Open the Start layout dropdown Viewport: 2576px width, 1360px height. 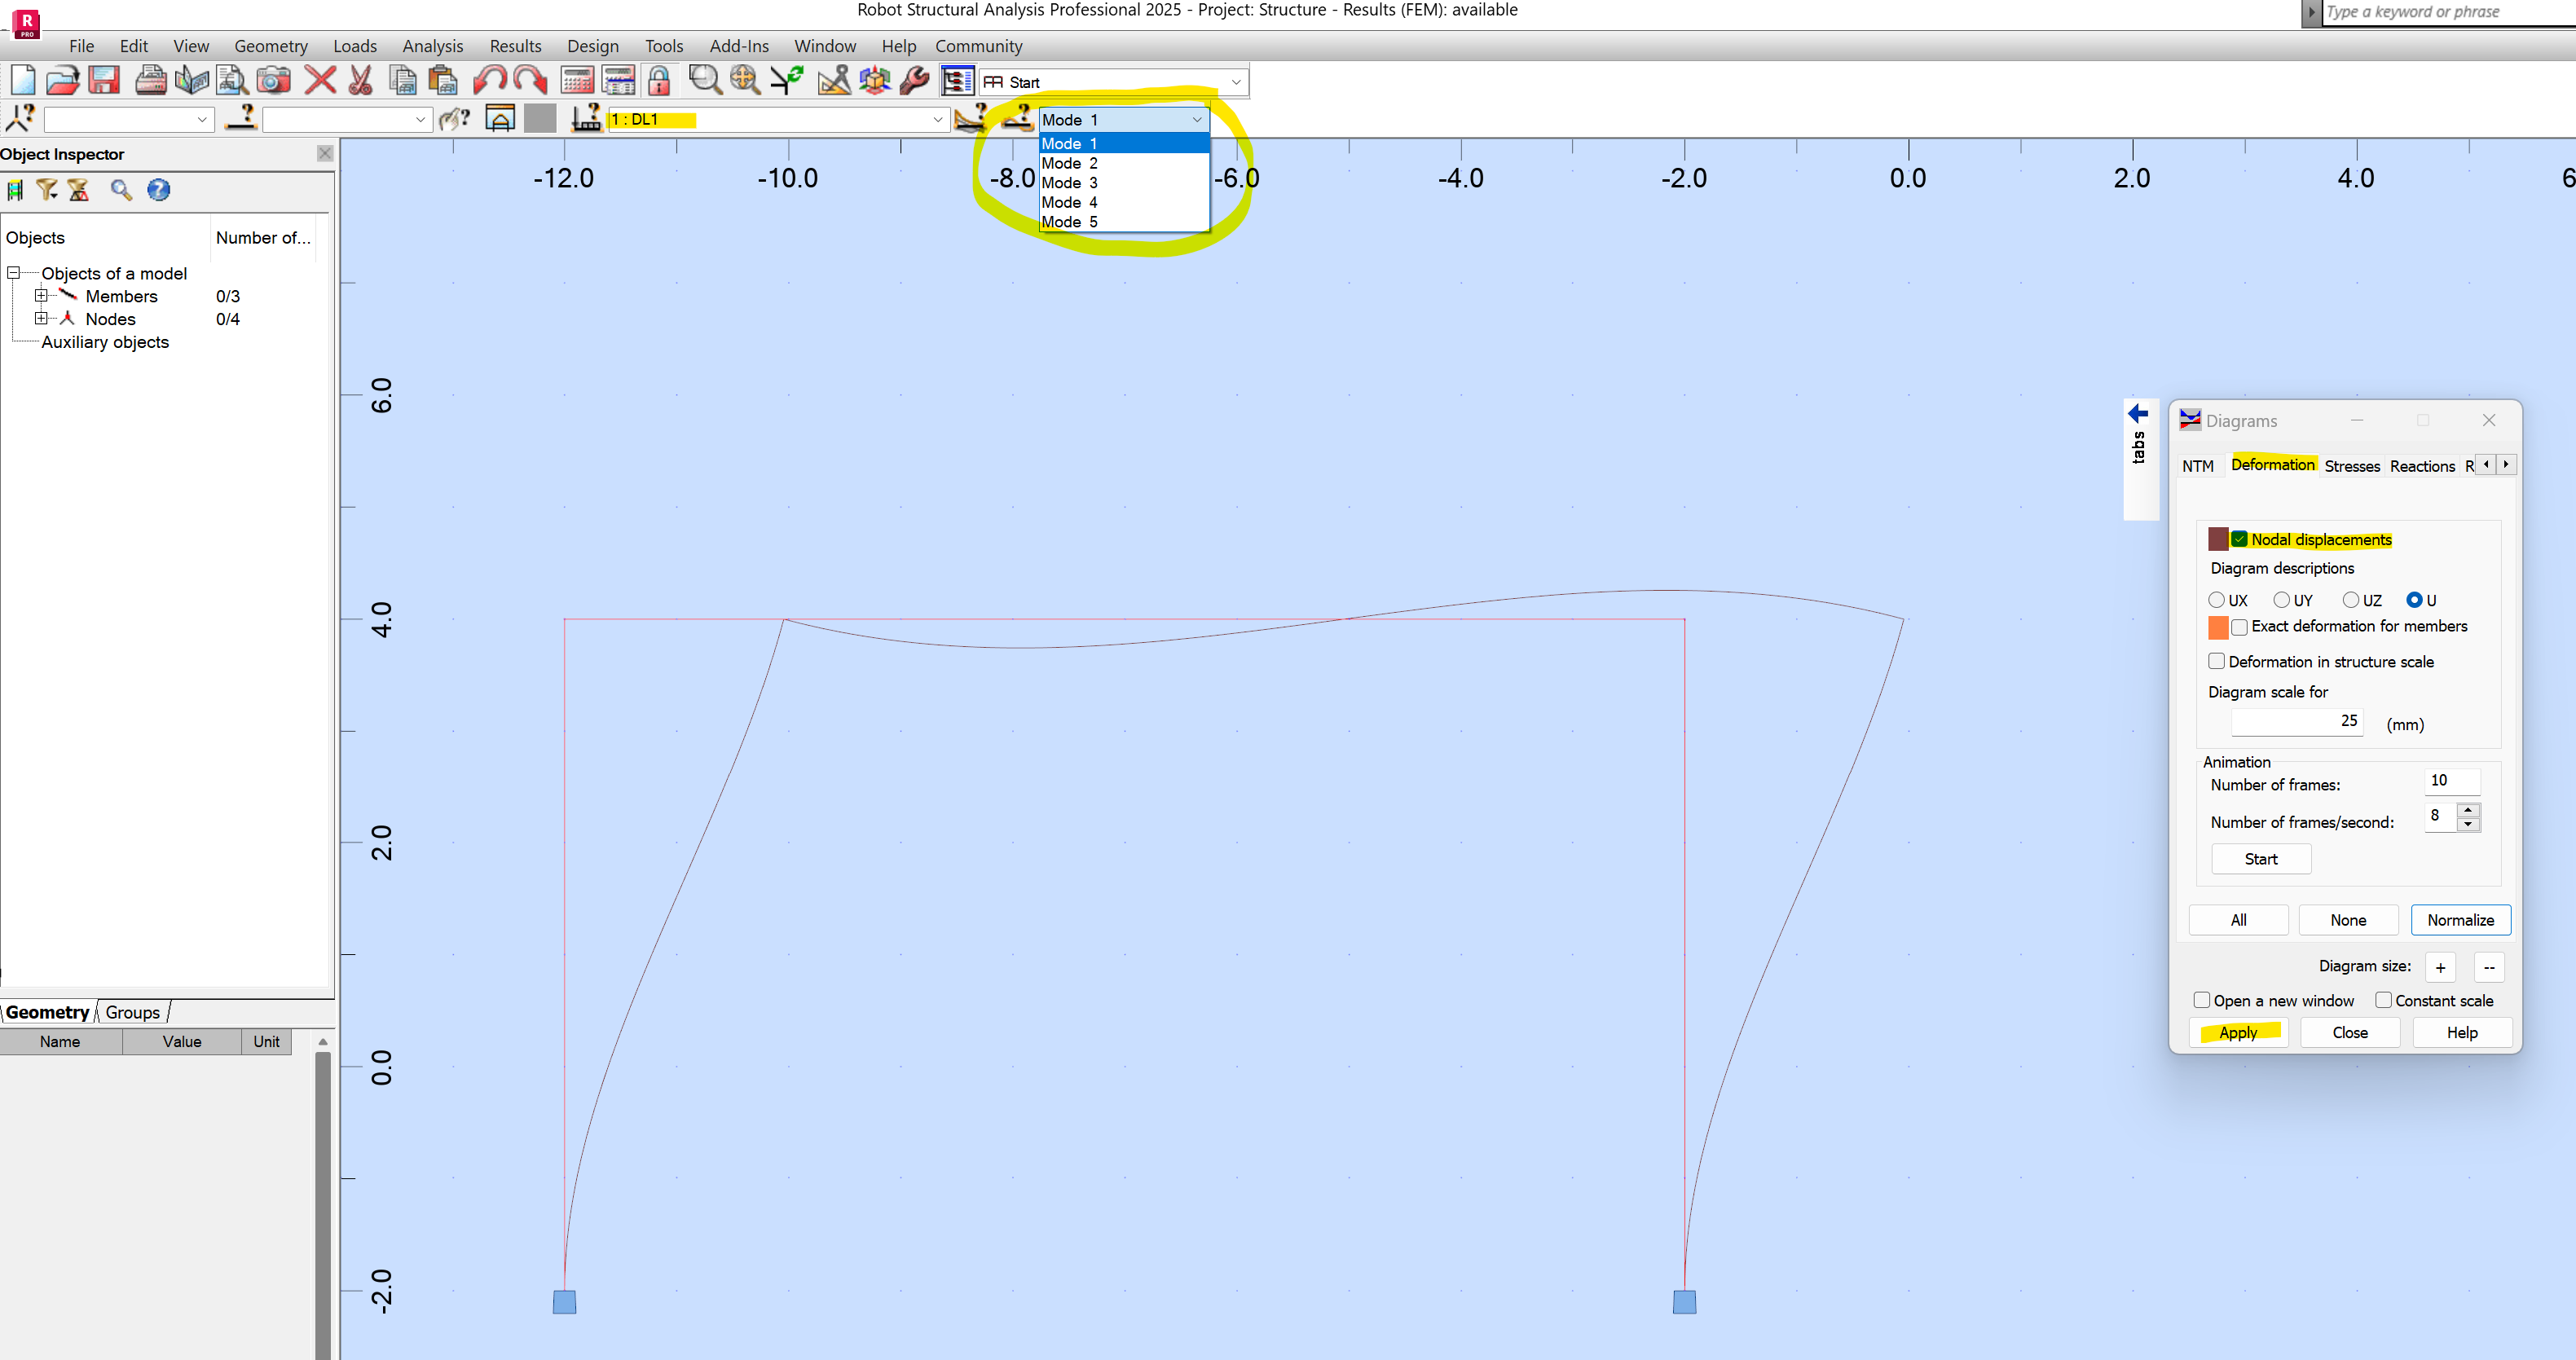tap(1237, 82)
